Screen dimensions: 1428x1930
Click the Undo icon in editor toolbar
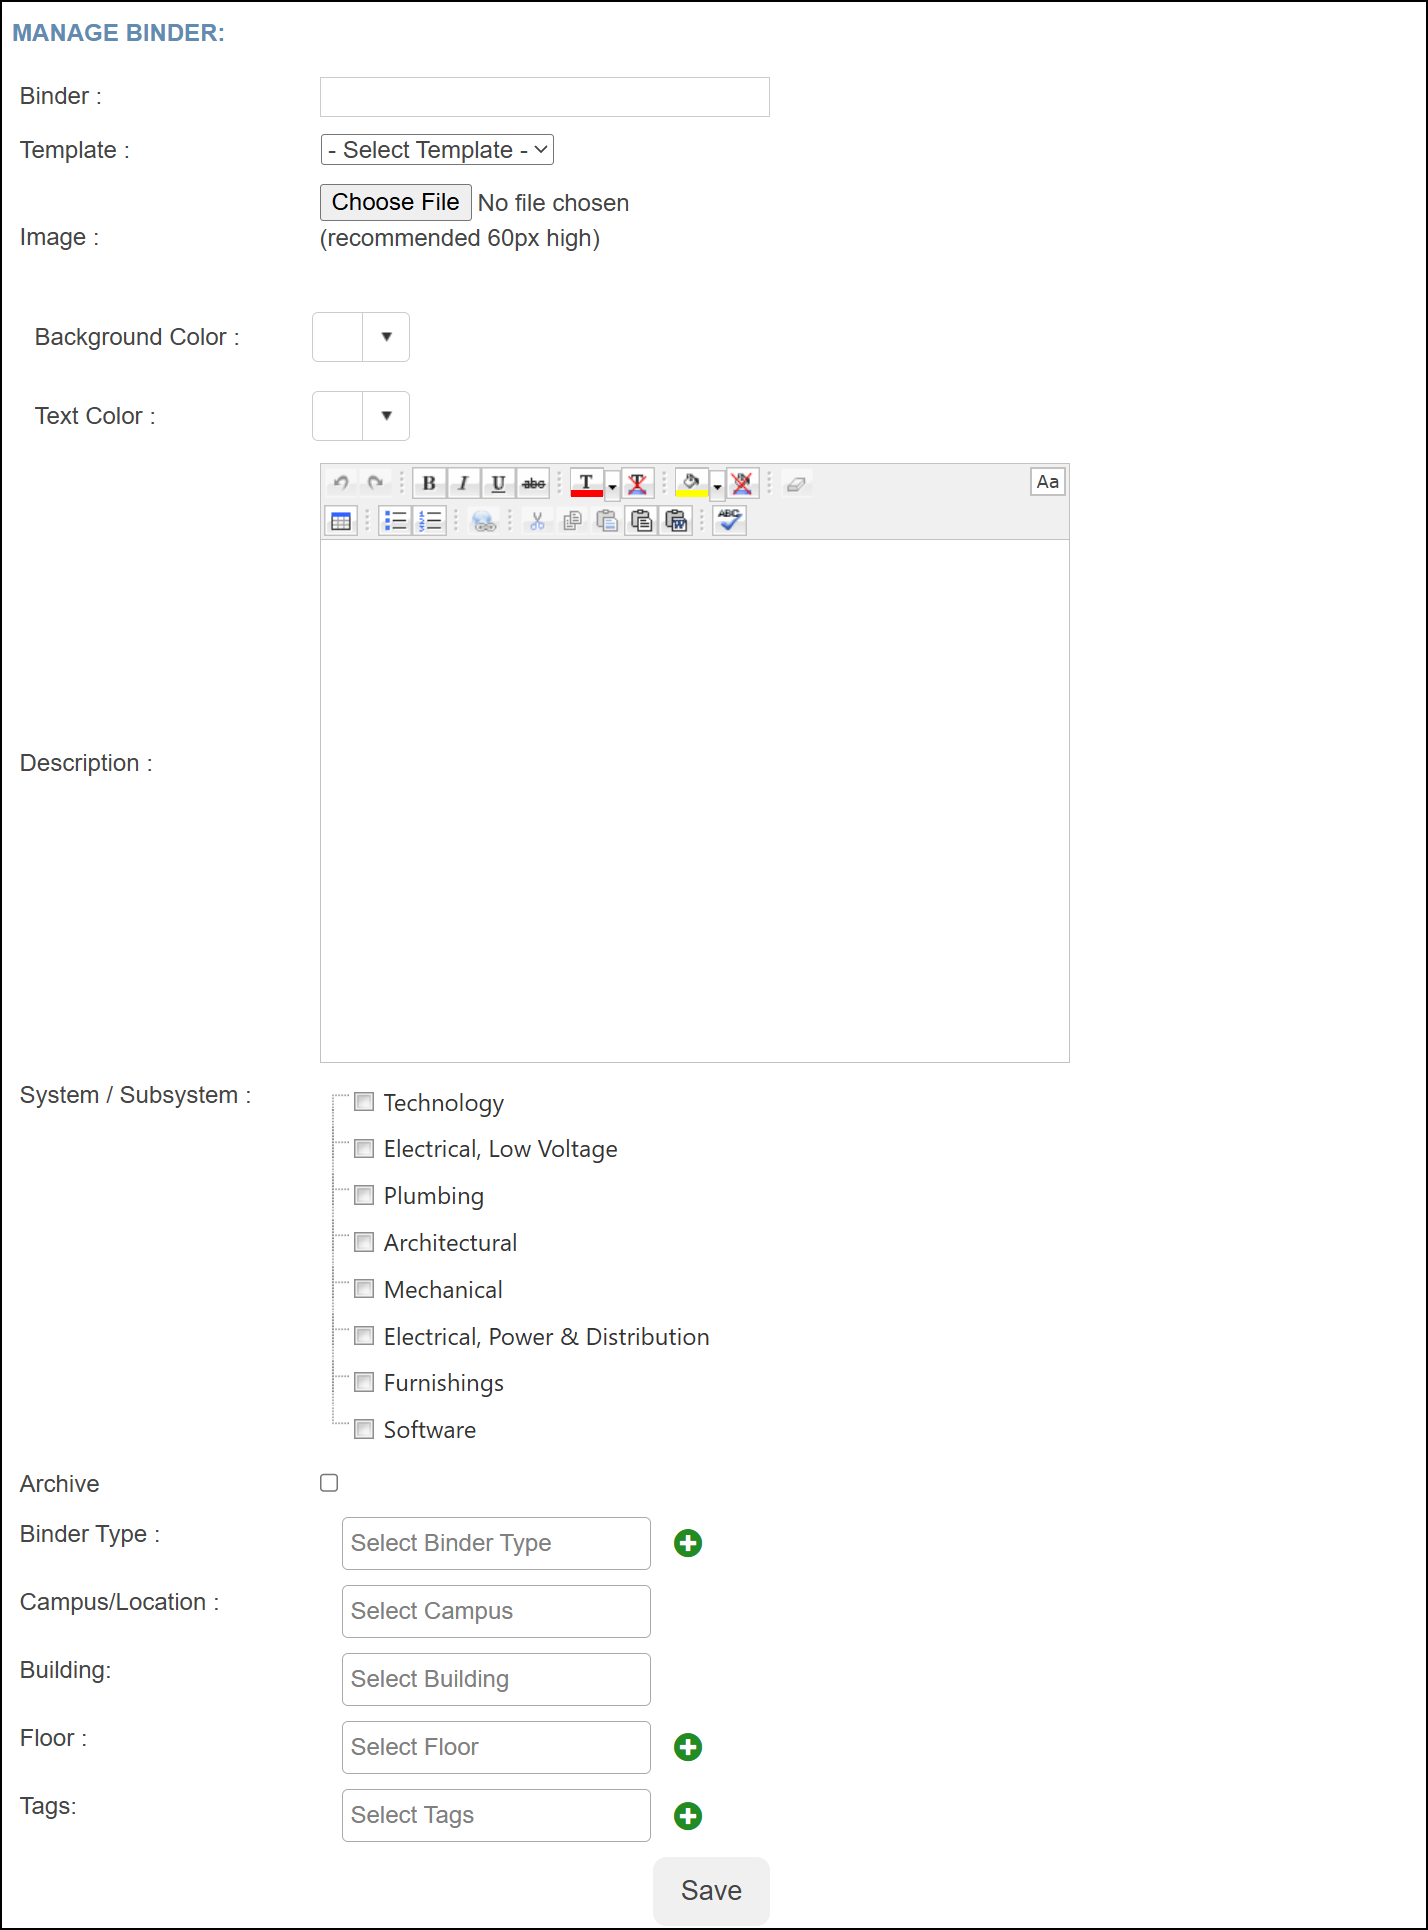click(x=341, y=483)
